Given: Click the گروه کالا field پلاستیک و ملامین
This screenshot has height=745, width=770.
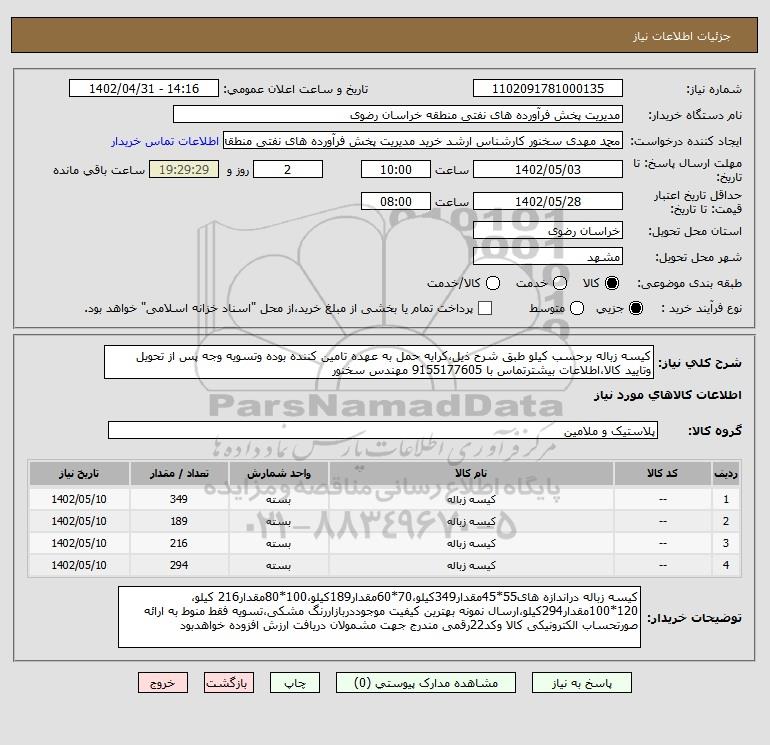Looking at the screenshot, I should tap(383, 430).
